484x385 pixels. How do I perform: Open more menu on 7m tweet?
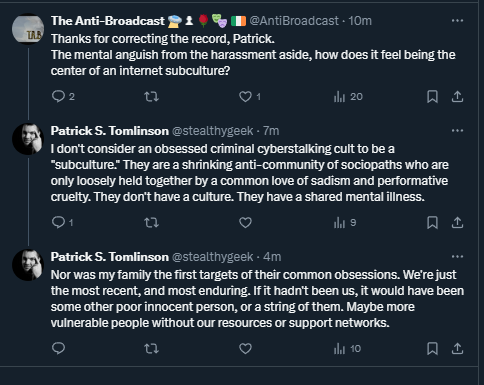(457, 130)
